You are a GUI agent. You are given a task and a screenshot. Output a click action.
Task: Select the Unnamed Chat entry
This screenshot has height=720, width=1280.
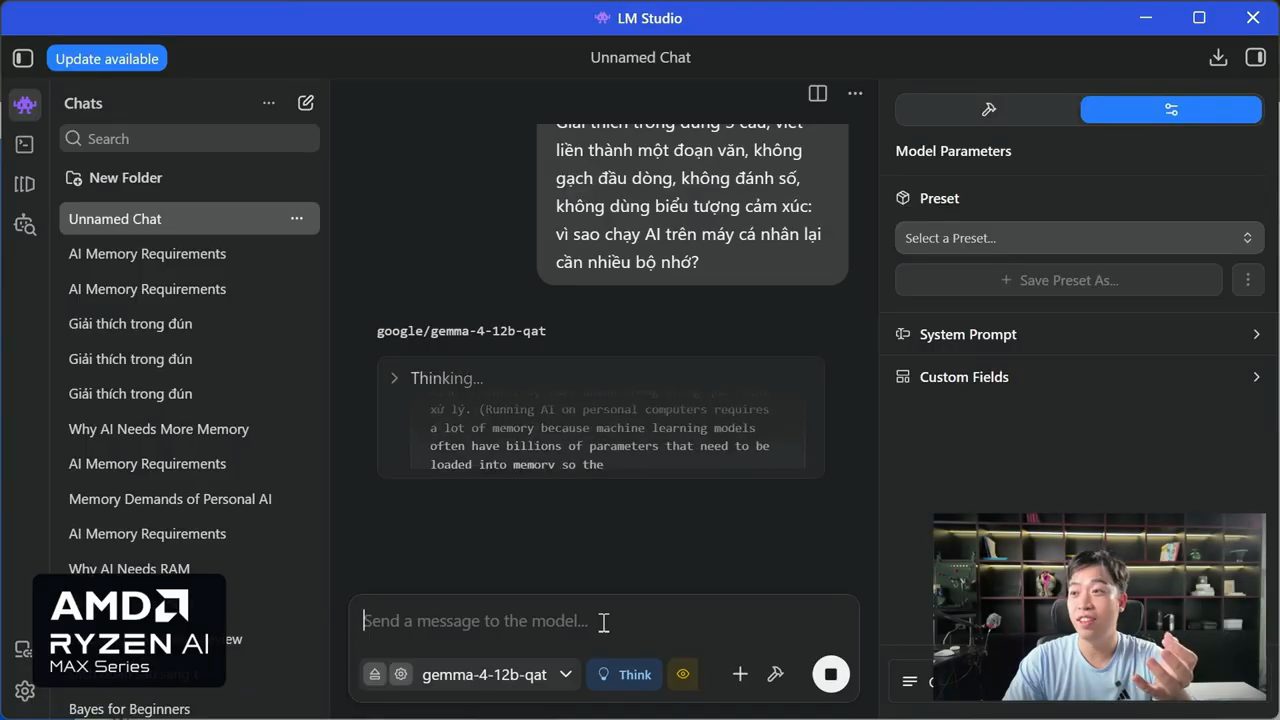(189, 218)
